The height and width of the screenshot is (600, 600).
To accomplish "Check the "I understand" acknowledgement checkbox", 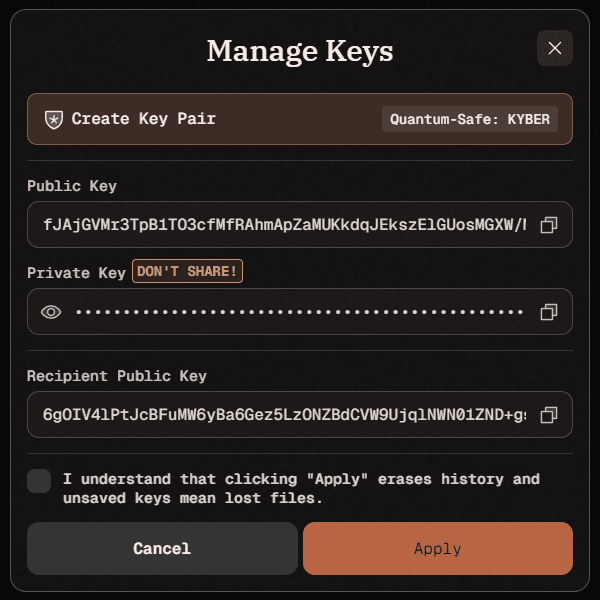I will (39, 480).
